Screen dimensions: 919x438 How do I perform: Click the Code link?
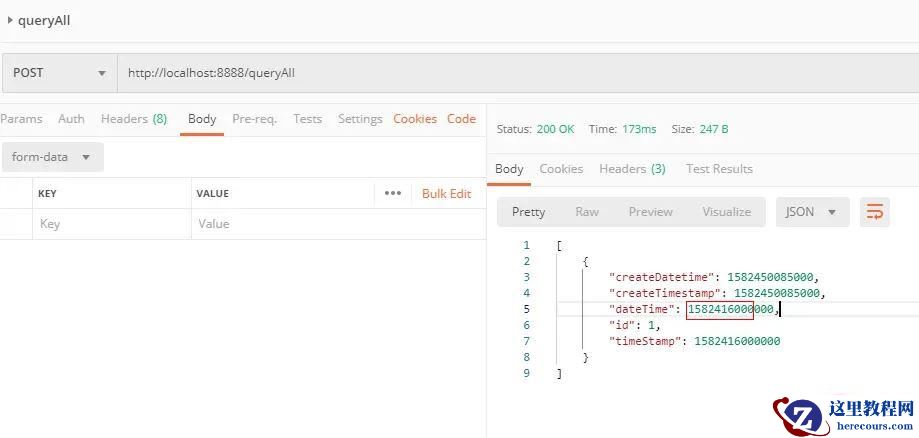coord(461,119)
